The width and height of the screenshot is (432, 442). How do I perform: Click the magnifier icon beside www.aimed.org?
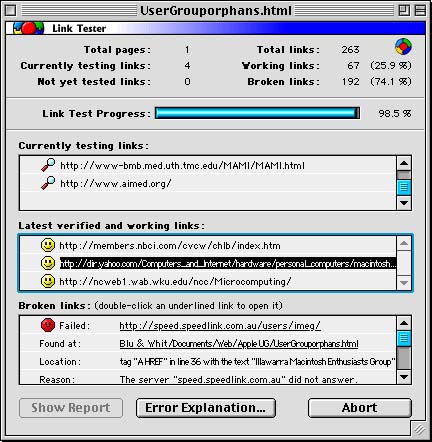click(x=48, y=183)
